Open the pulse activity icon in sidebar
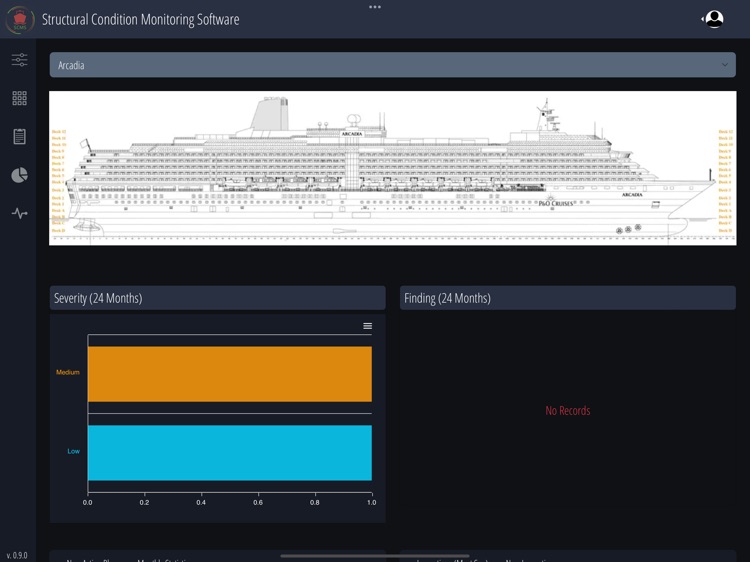This screenshot has width=750, height=562. point(20,213)
